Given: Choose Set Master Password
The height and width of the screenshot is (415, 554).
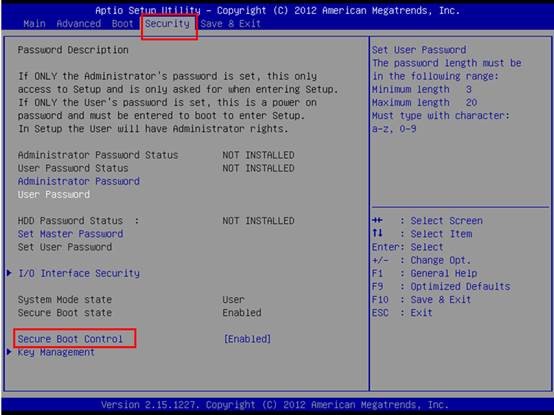Looking at the screenshot, I should pos(70,234).
